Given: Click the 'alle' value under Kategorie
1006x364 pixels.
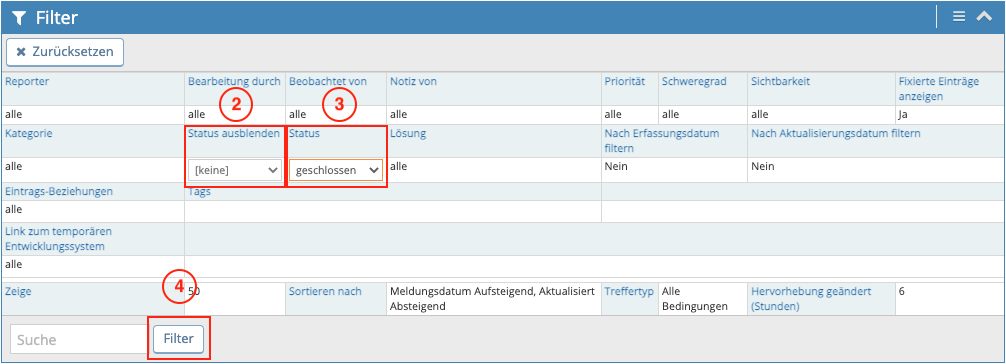Looking at the screenshot, I should pyautogui.click(x=13, y=166).
